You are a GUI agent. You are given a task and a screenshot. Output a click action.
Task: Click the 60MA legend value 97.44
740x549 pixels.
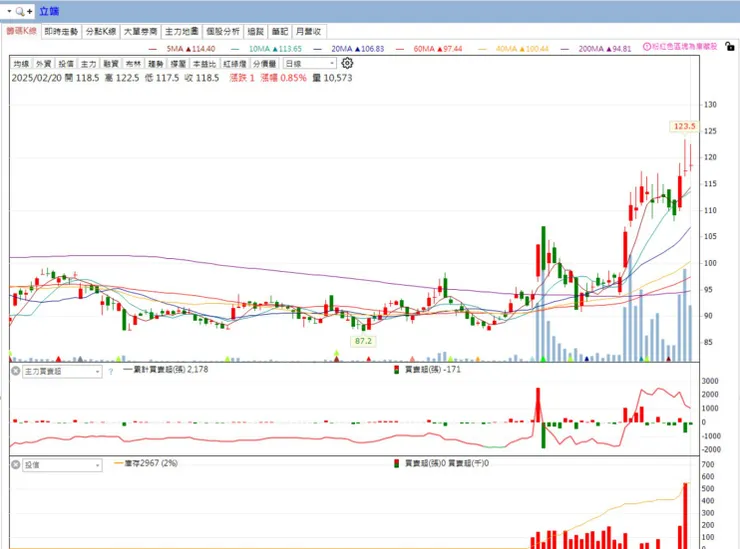(x=452, y=49)
